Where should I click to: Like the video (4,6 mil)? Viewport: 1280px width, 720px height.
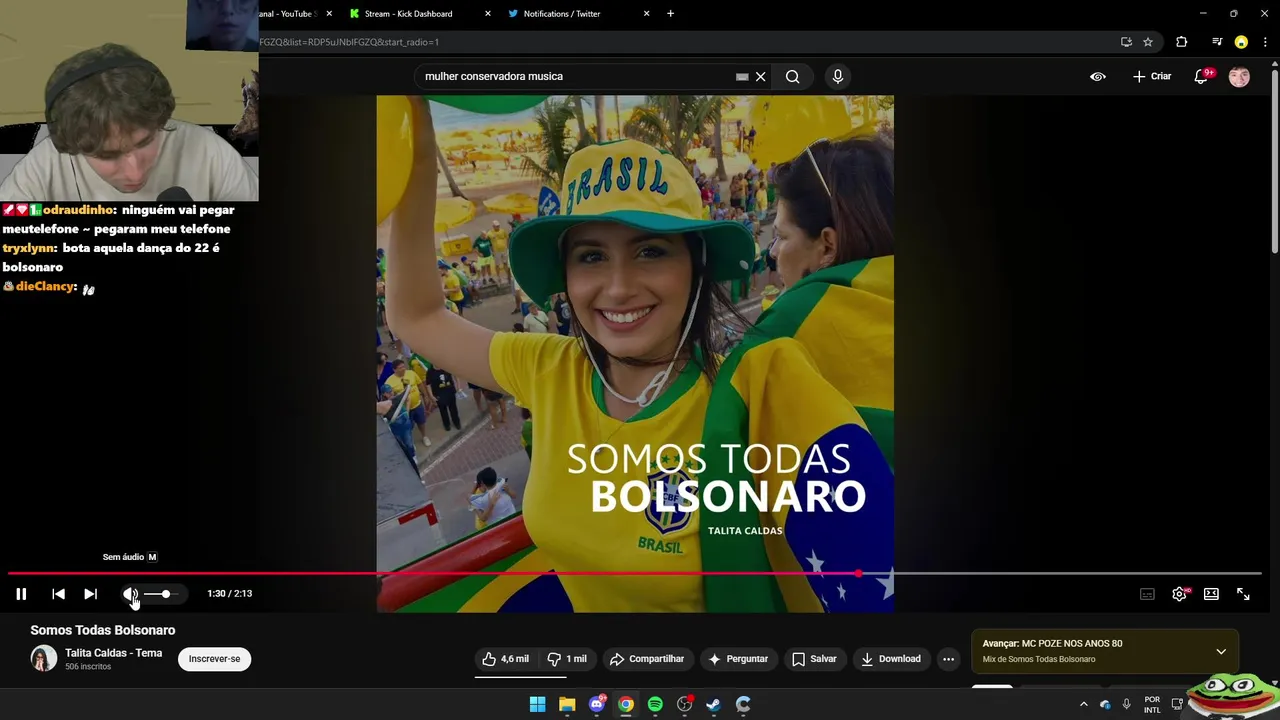pyautogui.click(x=506, y=659)
